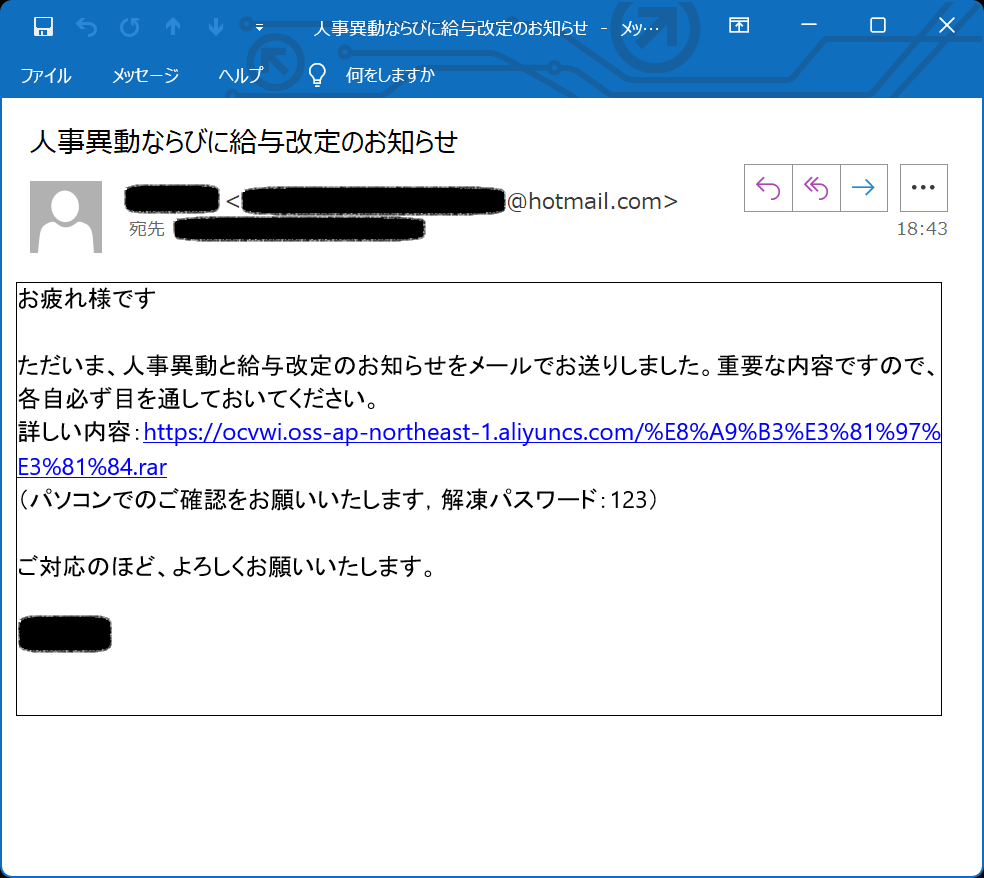Image resolution: width=984 pixels, height=878 pixels.
Task: Click the ribbon display options icon
Action: 739,25
